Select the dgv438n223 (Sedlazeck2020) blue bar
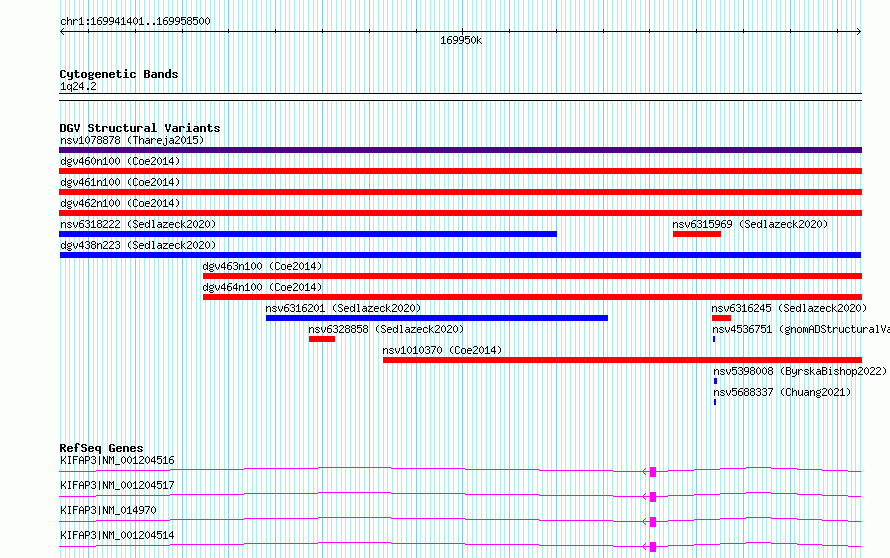Image resolution: width=890 pixels, height=558 pixels. [460, 255]
